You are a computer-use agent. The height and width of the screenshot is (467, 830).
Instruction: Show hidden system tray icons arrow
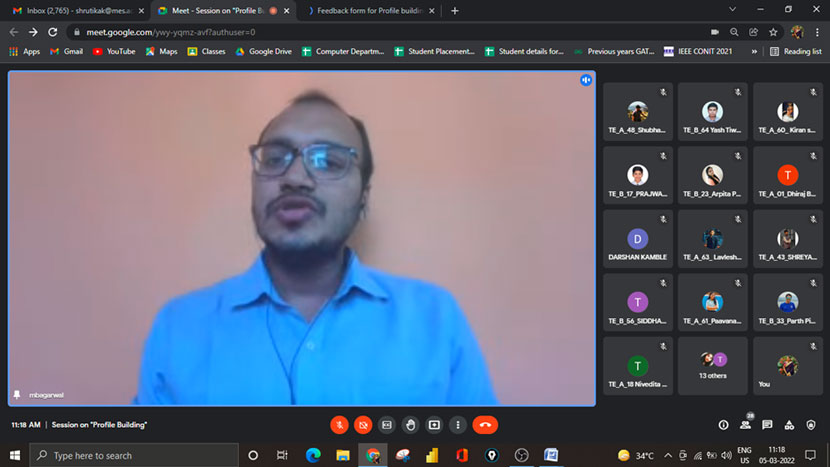[x=668, y=455]
